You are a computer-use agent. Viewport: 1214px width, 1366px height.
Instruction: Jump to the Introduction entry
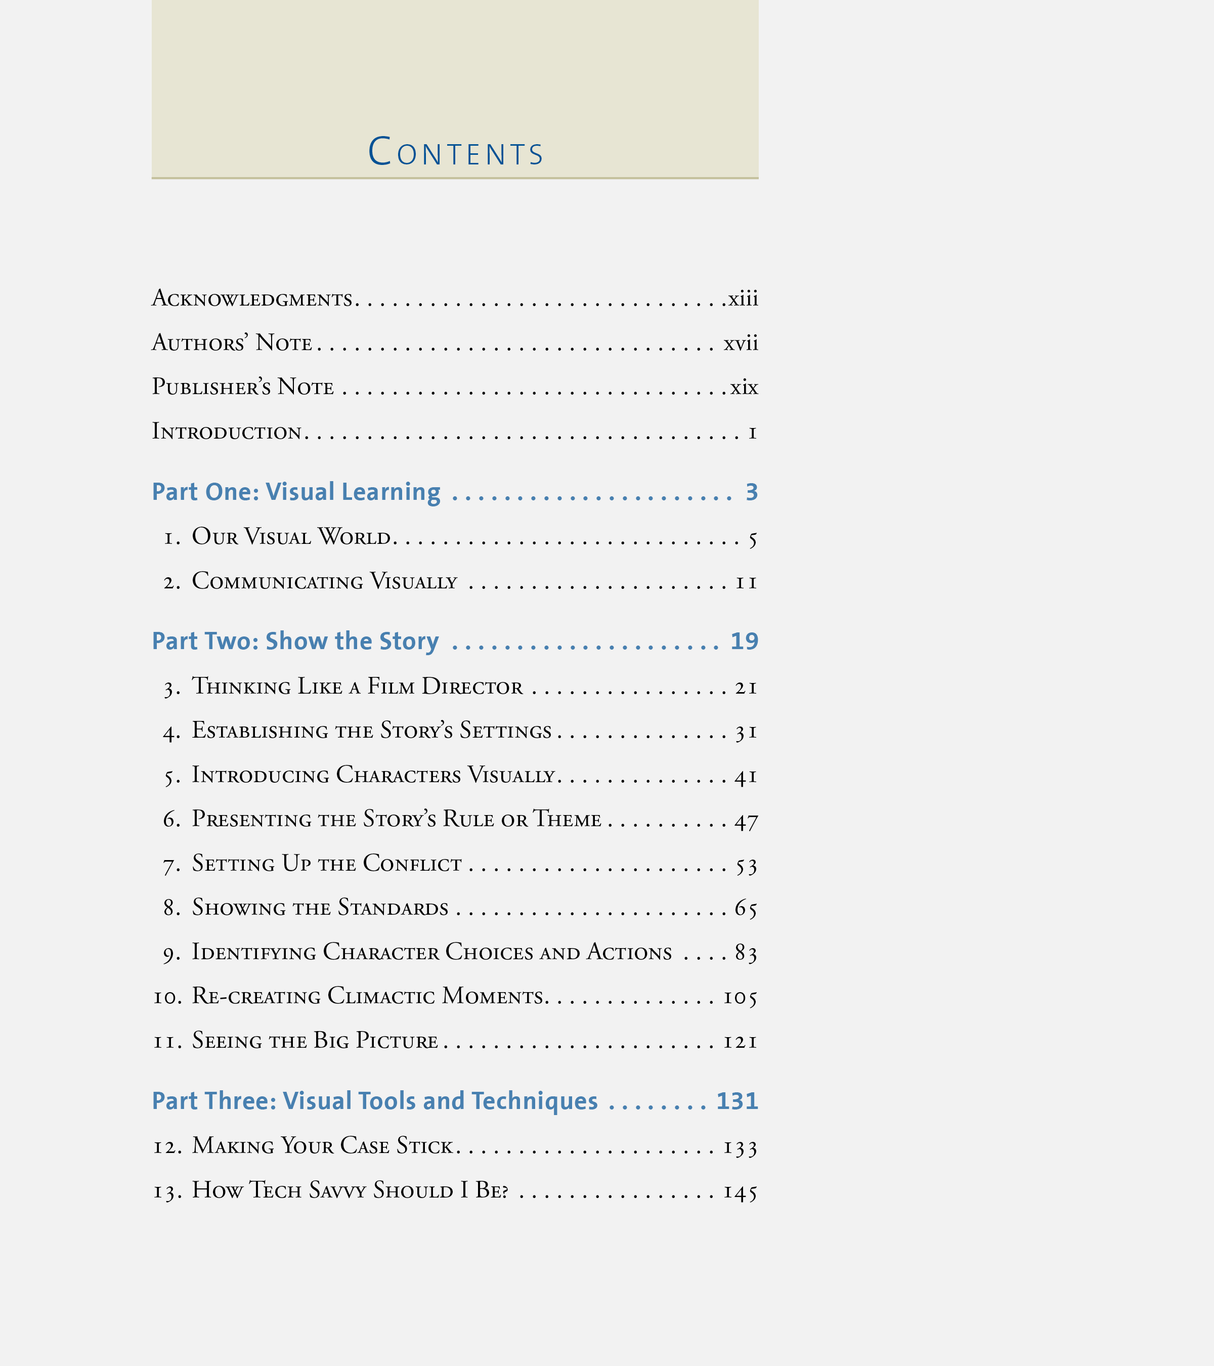click(x=227, y=432)
